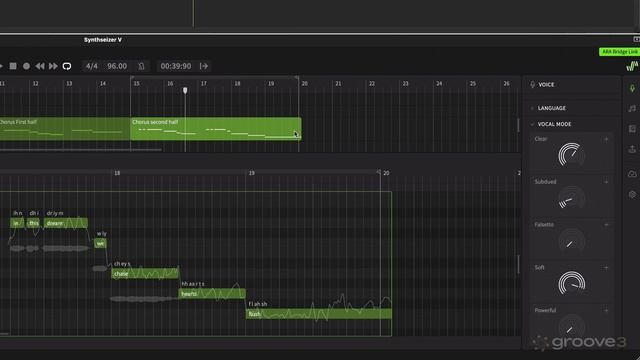Click the 'hh aa r t s' phoneme label
640x360 pixels.
click(x=193, y=284)
